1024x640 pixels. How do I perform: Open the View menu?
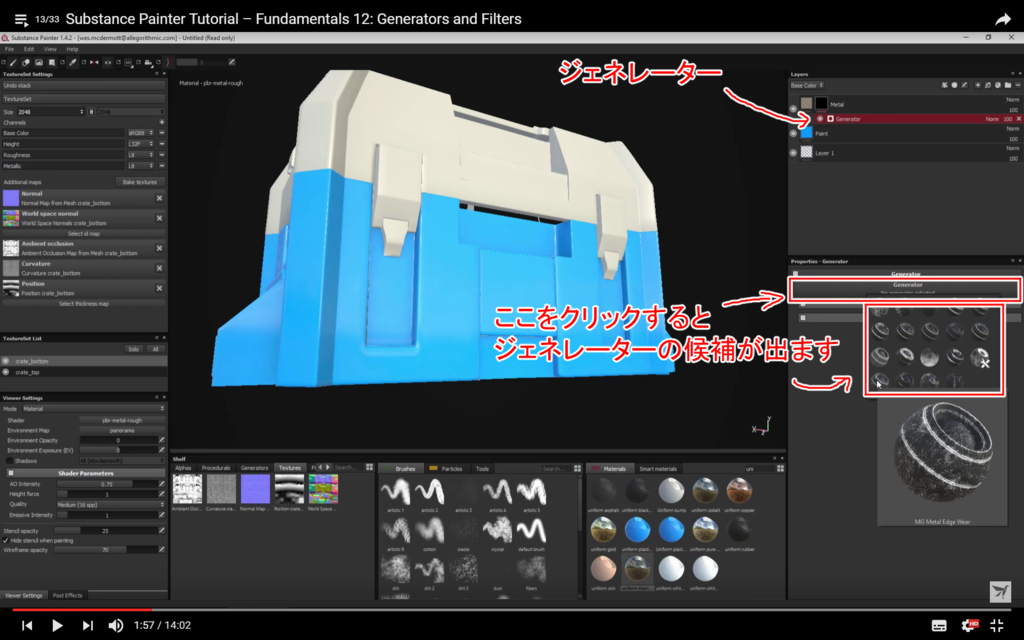[x=50, y=49]
